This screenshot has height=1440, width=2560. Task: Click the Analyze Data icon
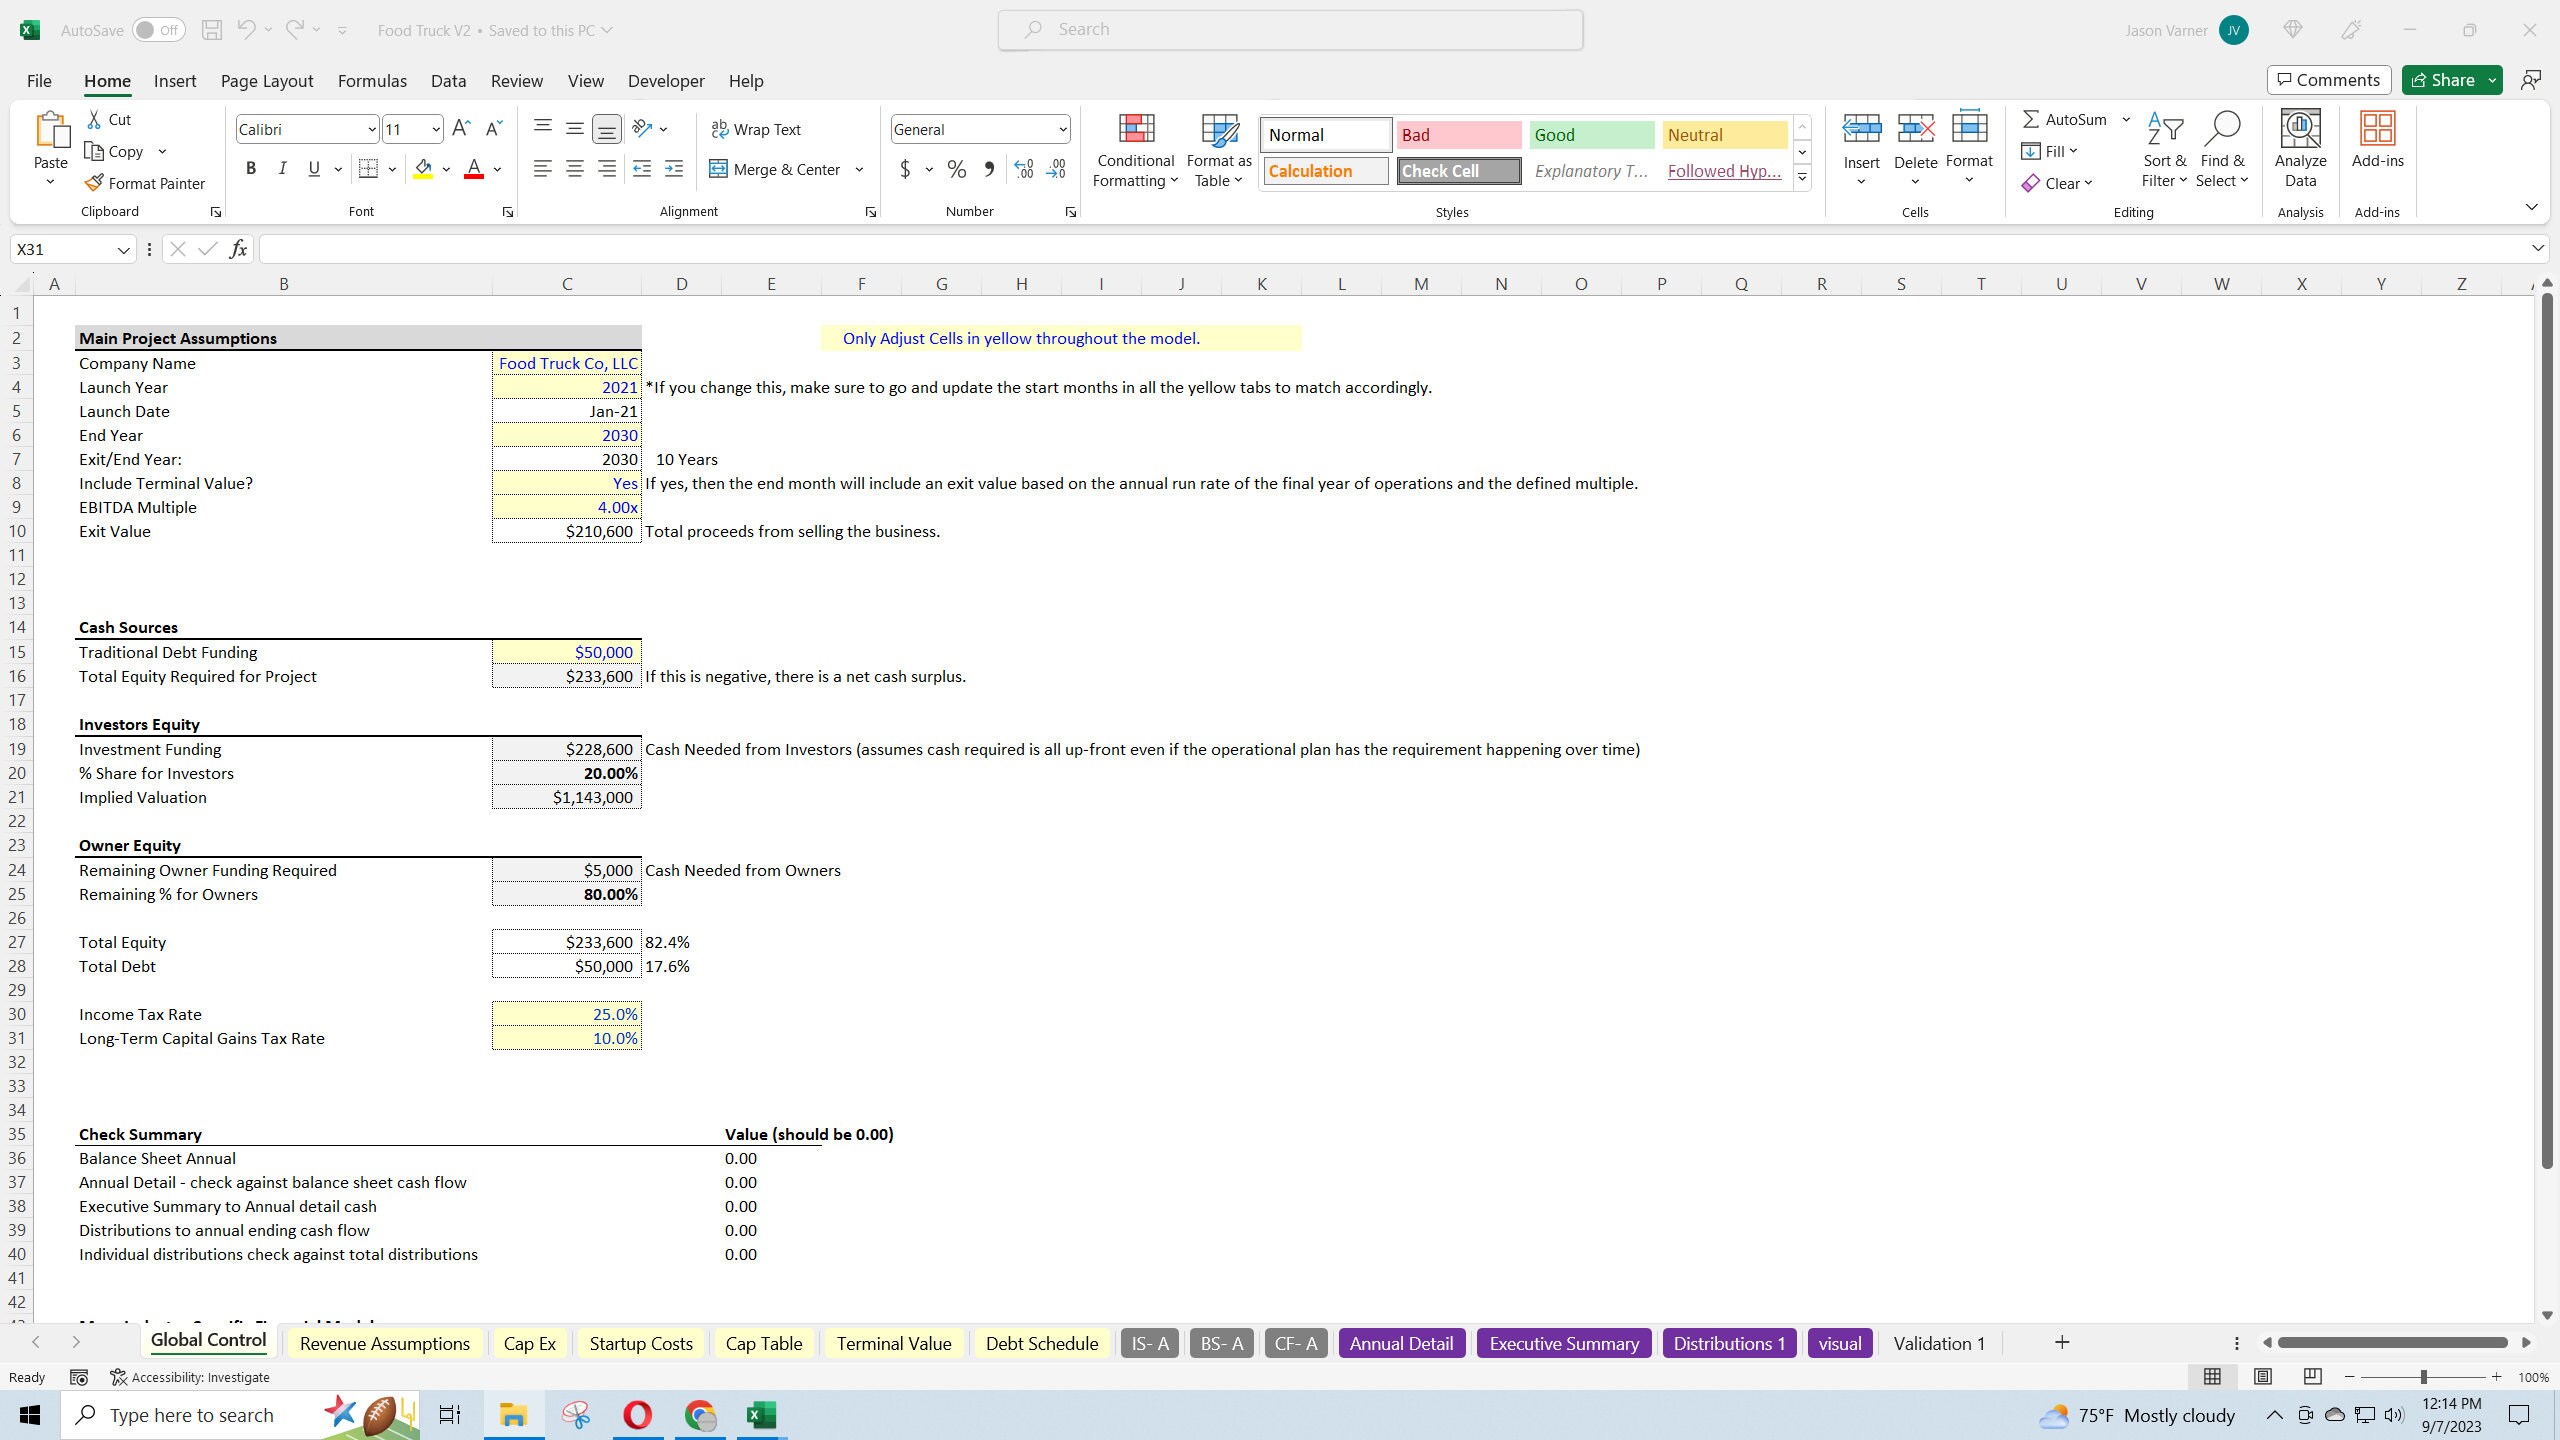click(x=2300, y=150)
